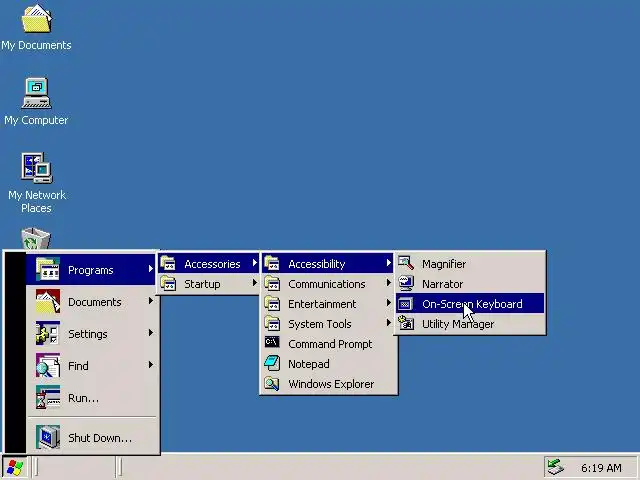Click the System Tools folder icon
The image size is (640, 480).
272,324
